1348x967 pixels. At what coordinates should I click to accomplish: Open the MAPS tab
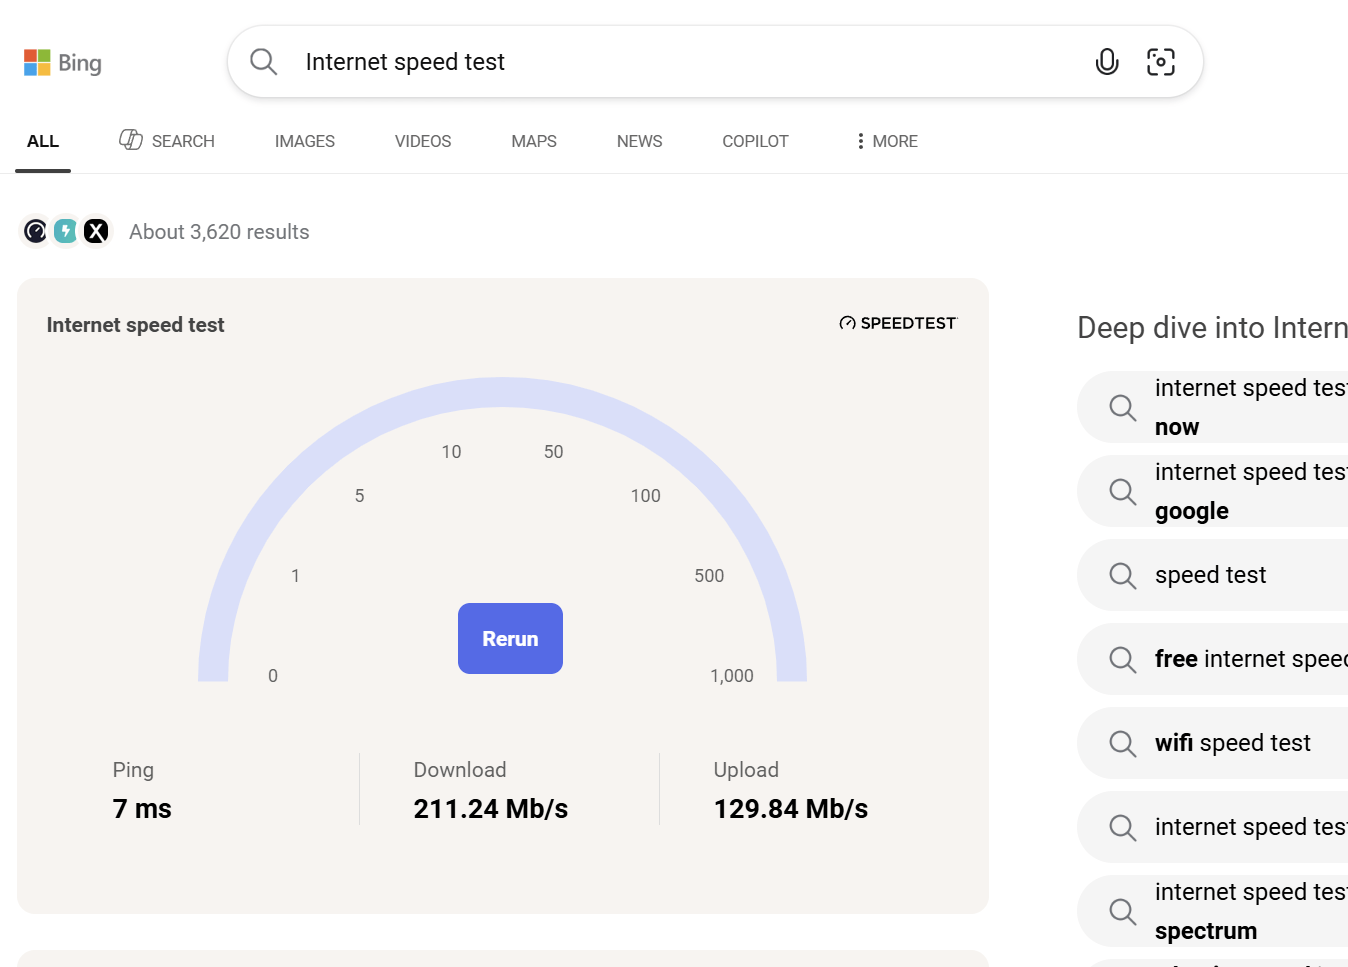(533, 141)
